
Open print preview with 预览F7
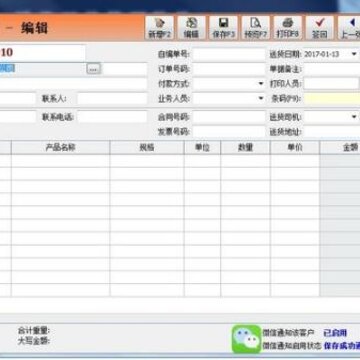point(255,28)
